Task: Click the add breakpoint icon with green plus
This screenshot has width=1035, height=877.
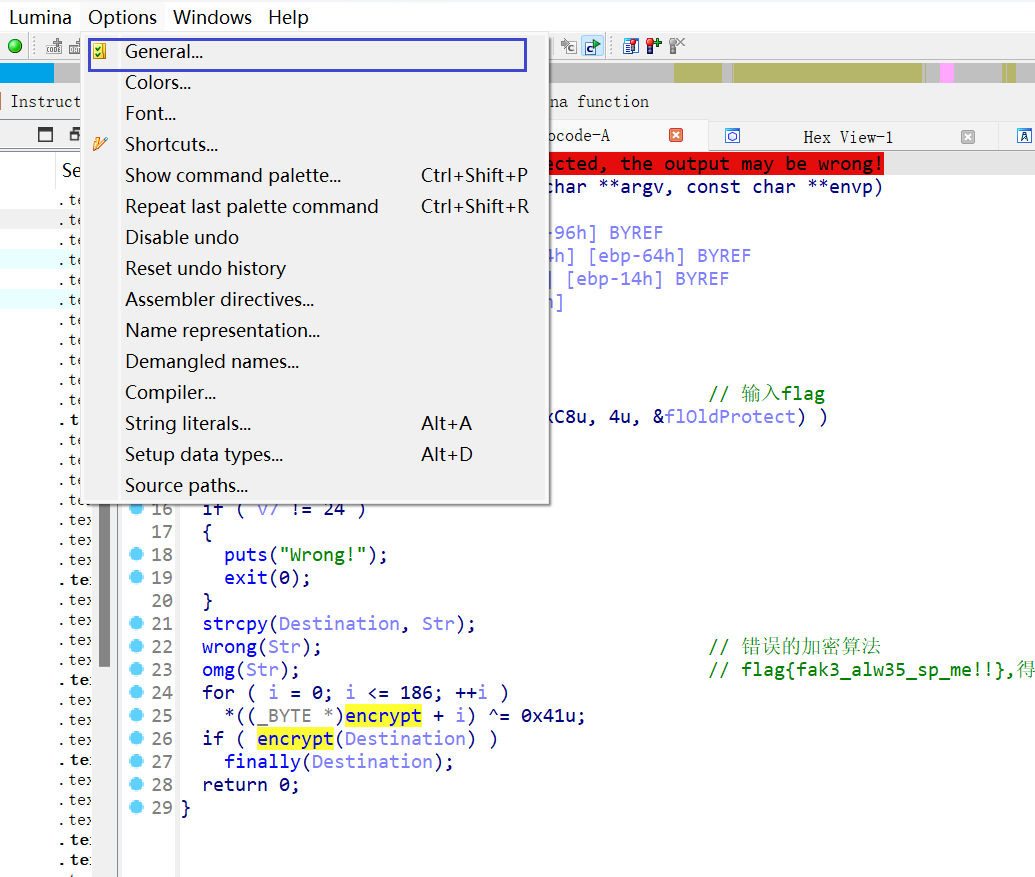Action: coord(653,46)
